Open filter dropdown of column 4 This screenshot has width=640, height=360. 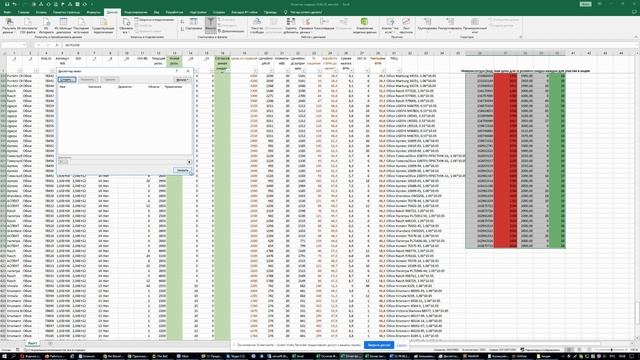click(x=52, y=71)
